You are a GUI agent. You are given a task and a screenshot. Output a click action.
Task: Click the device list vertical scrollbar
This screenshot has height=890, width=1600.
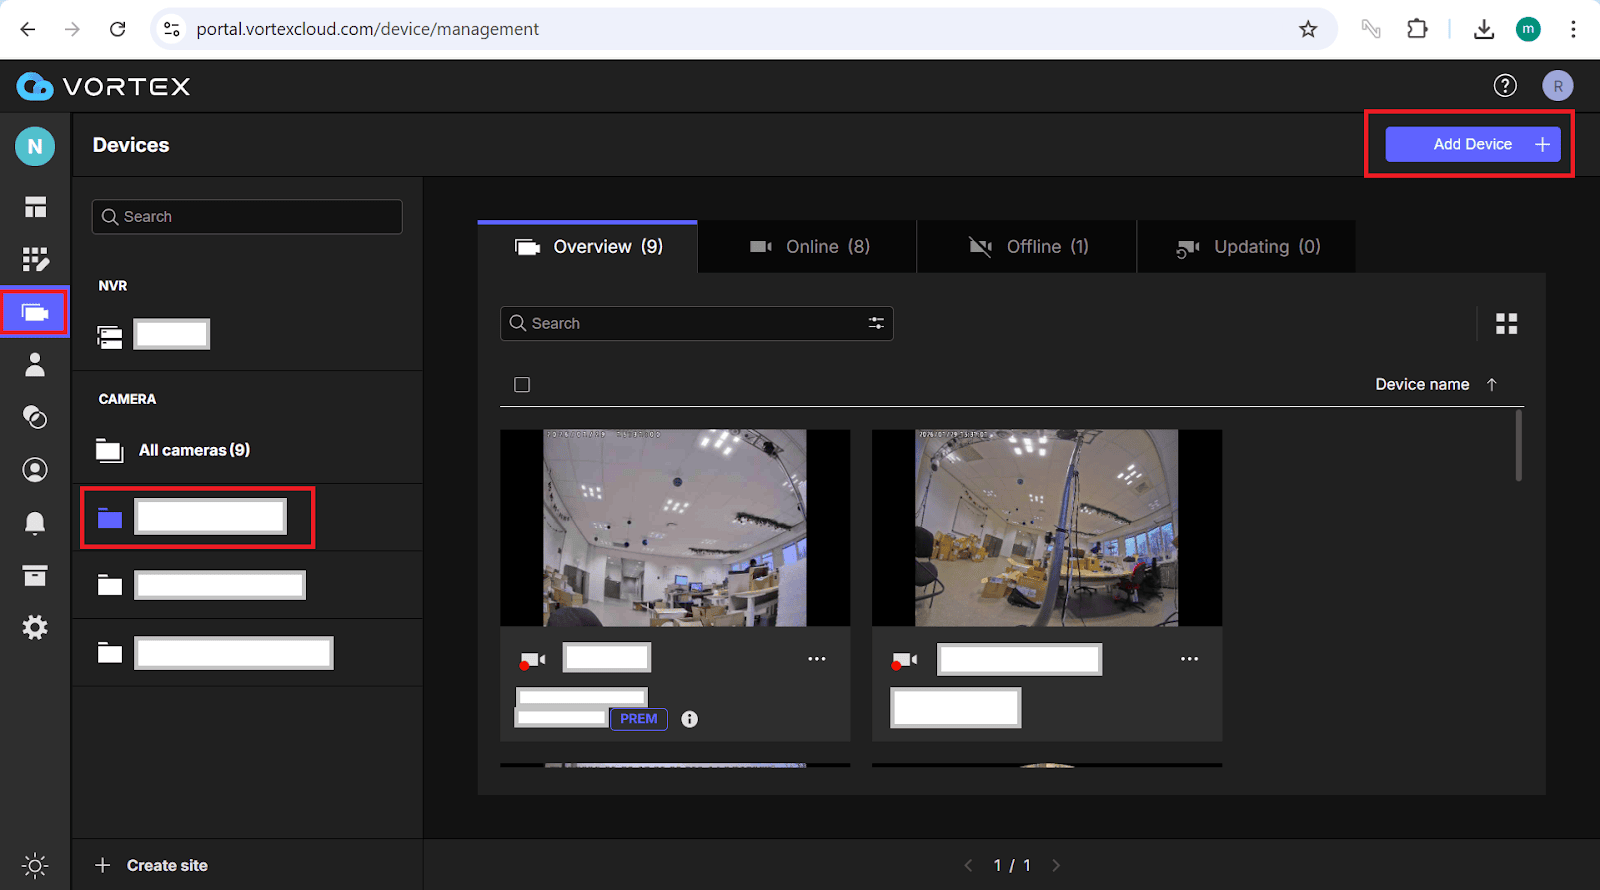click(x=1518, y=446)
